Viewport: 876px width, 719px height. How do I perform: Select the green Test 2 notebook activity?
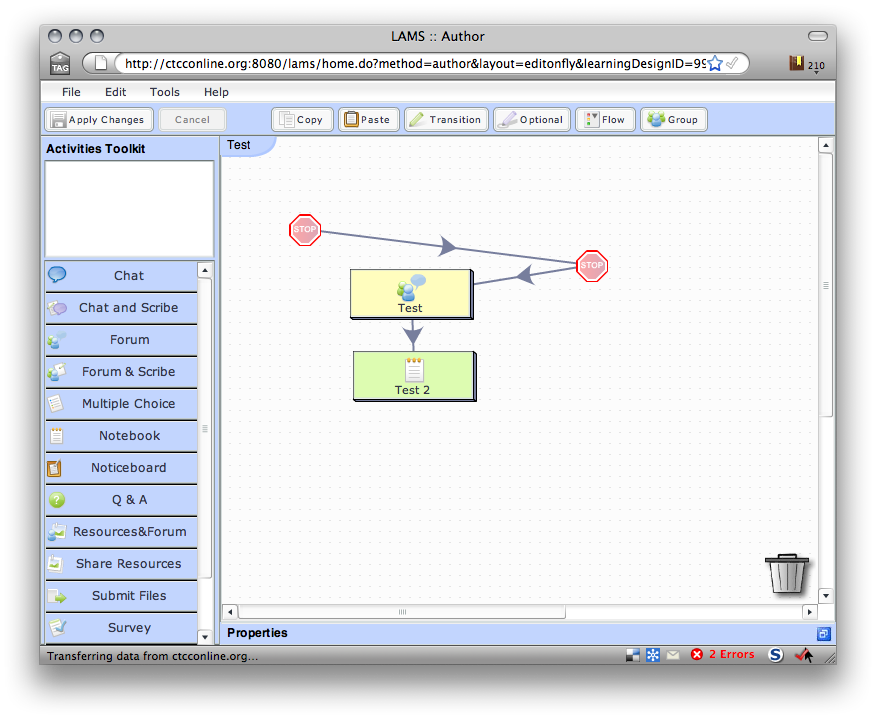coord(413,375)
